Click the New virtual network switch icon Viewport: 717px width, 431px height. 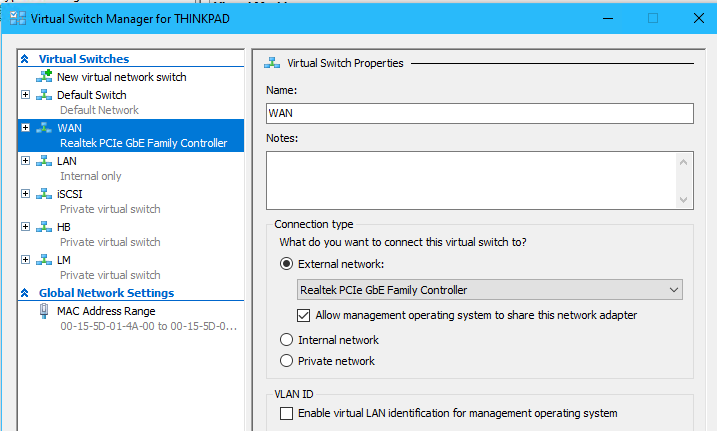44,76
